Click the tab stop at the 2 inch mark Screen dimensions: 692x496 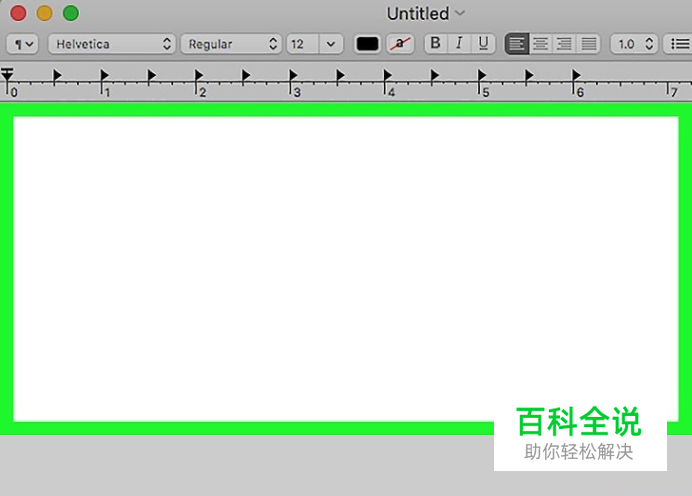pos(199,75)
